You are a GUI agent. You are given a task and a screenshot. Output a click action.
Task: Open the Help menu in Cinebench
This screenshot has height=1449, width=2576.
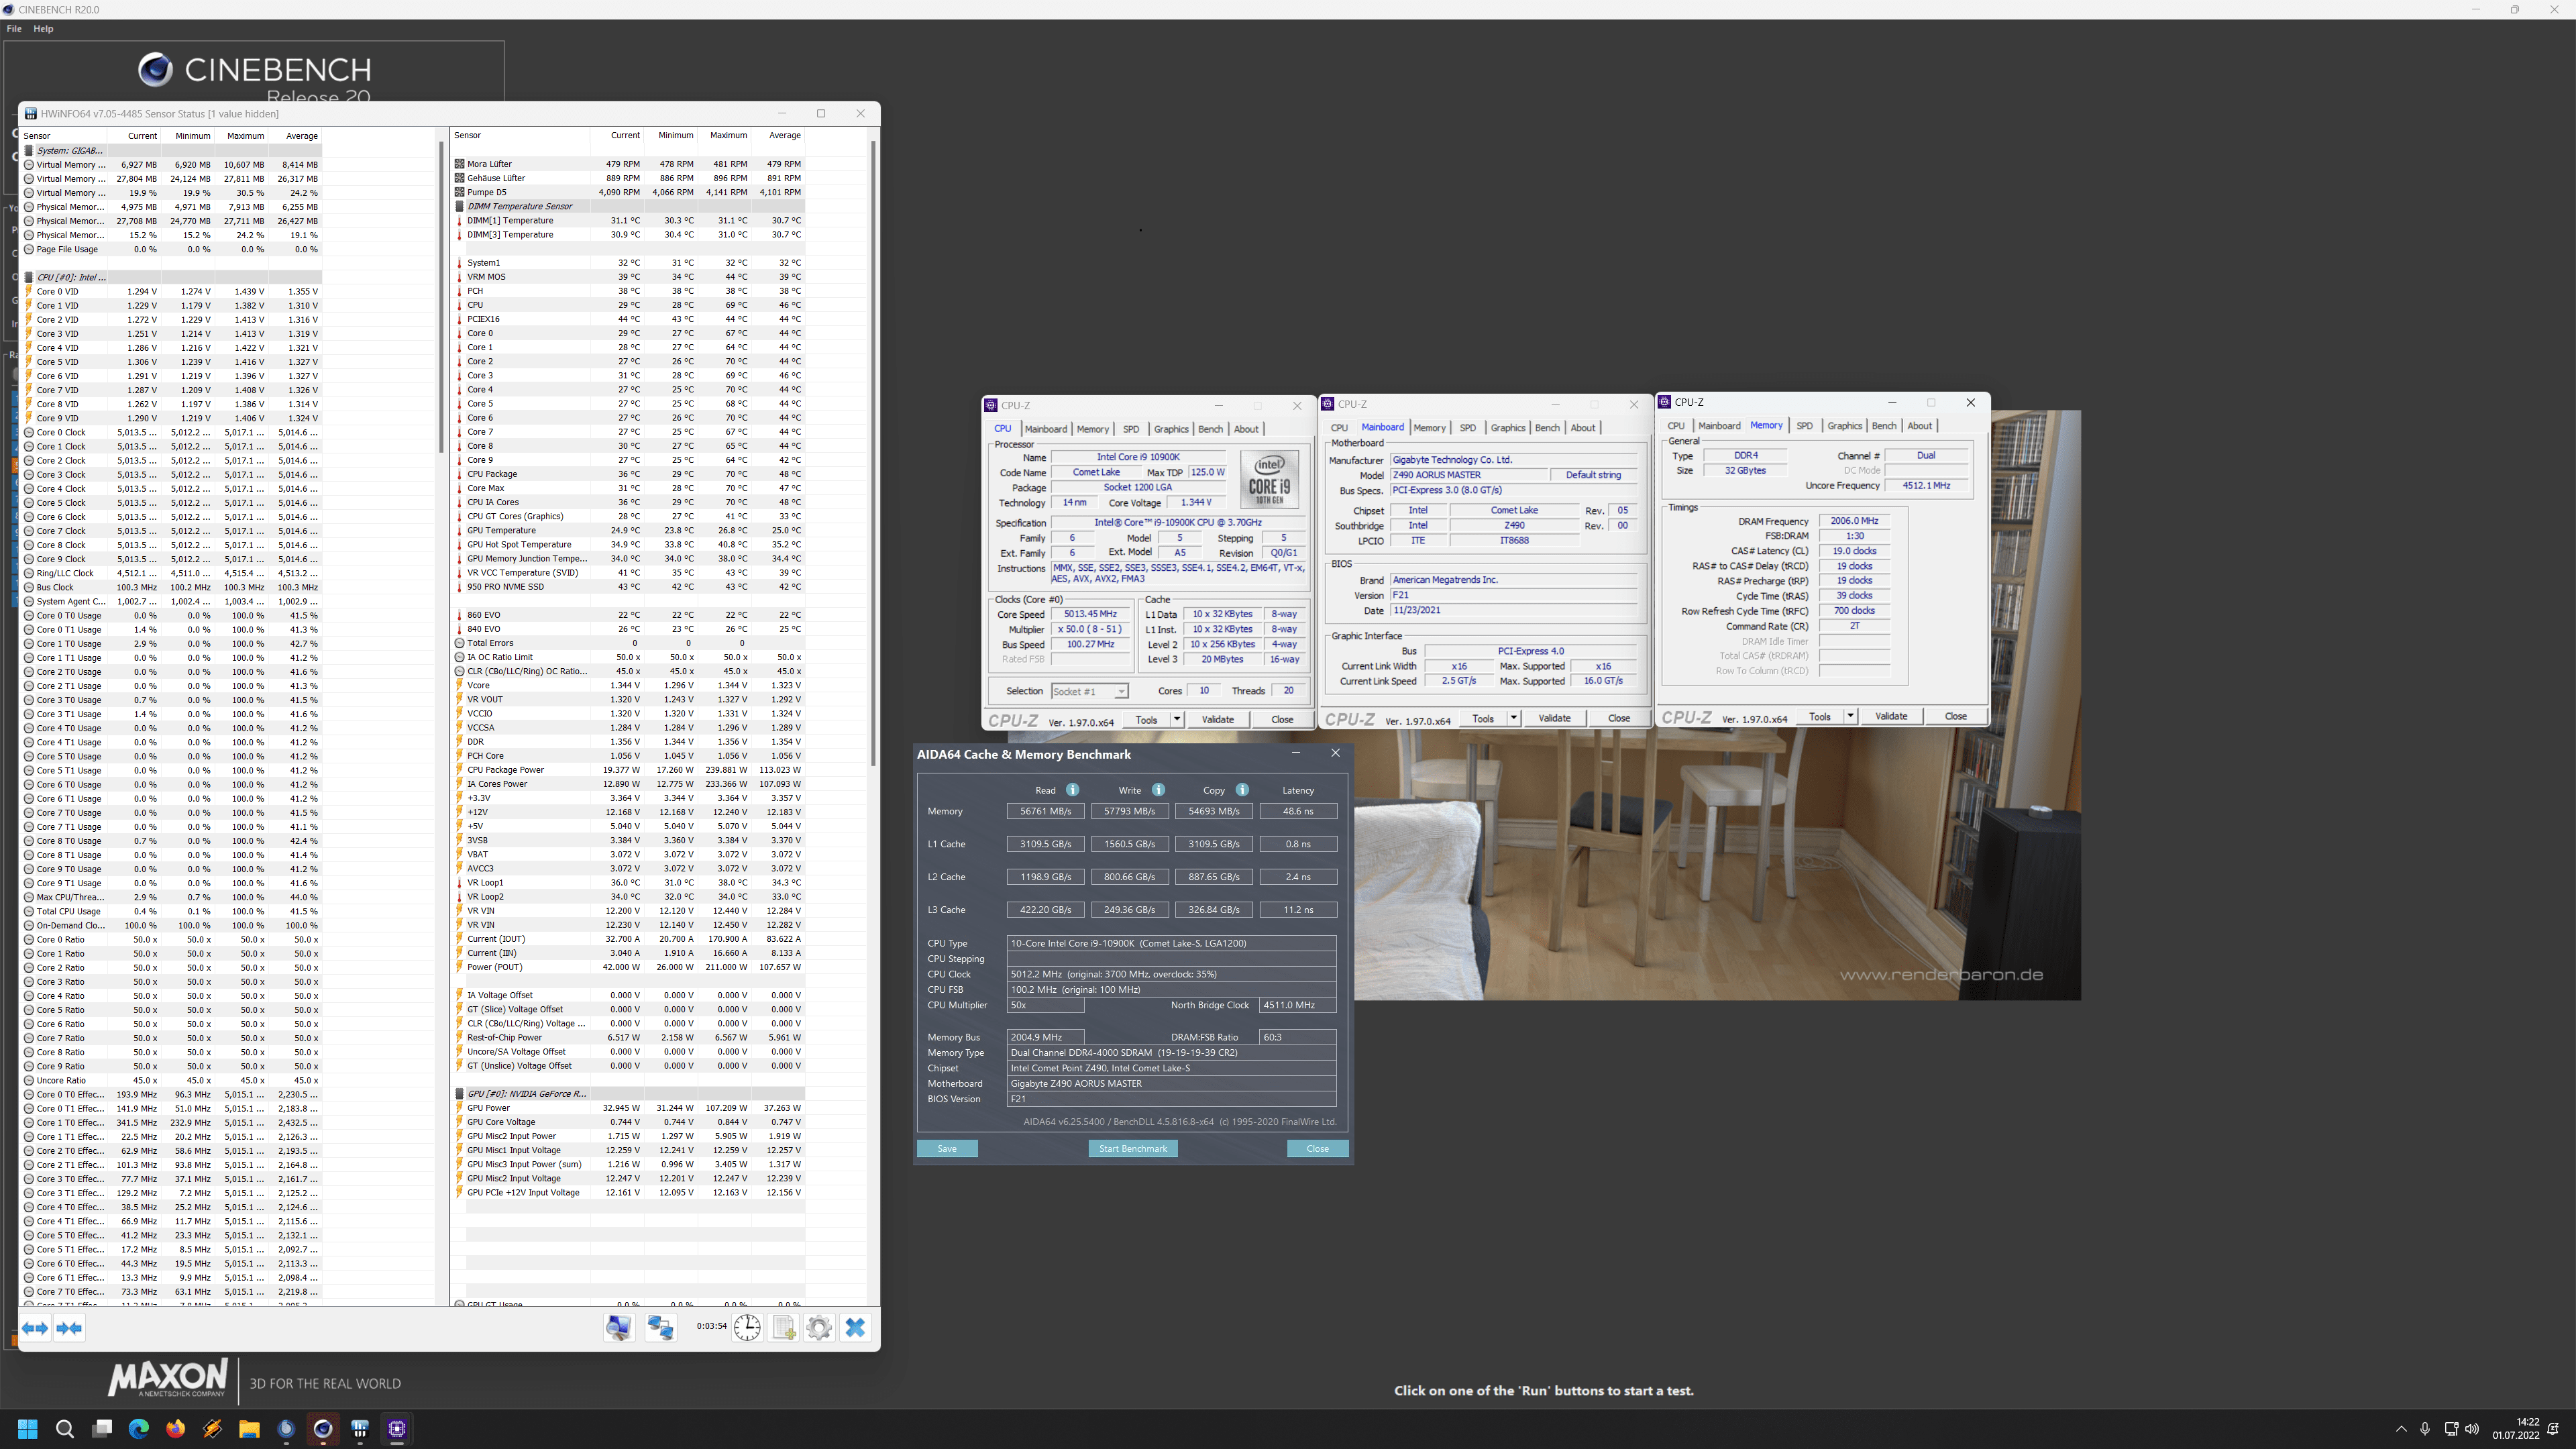(x=43, y=29)
